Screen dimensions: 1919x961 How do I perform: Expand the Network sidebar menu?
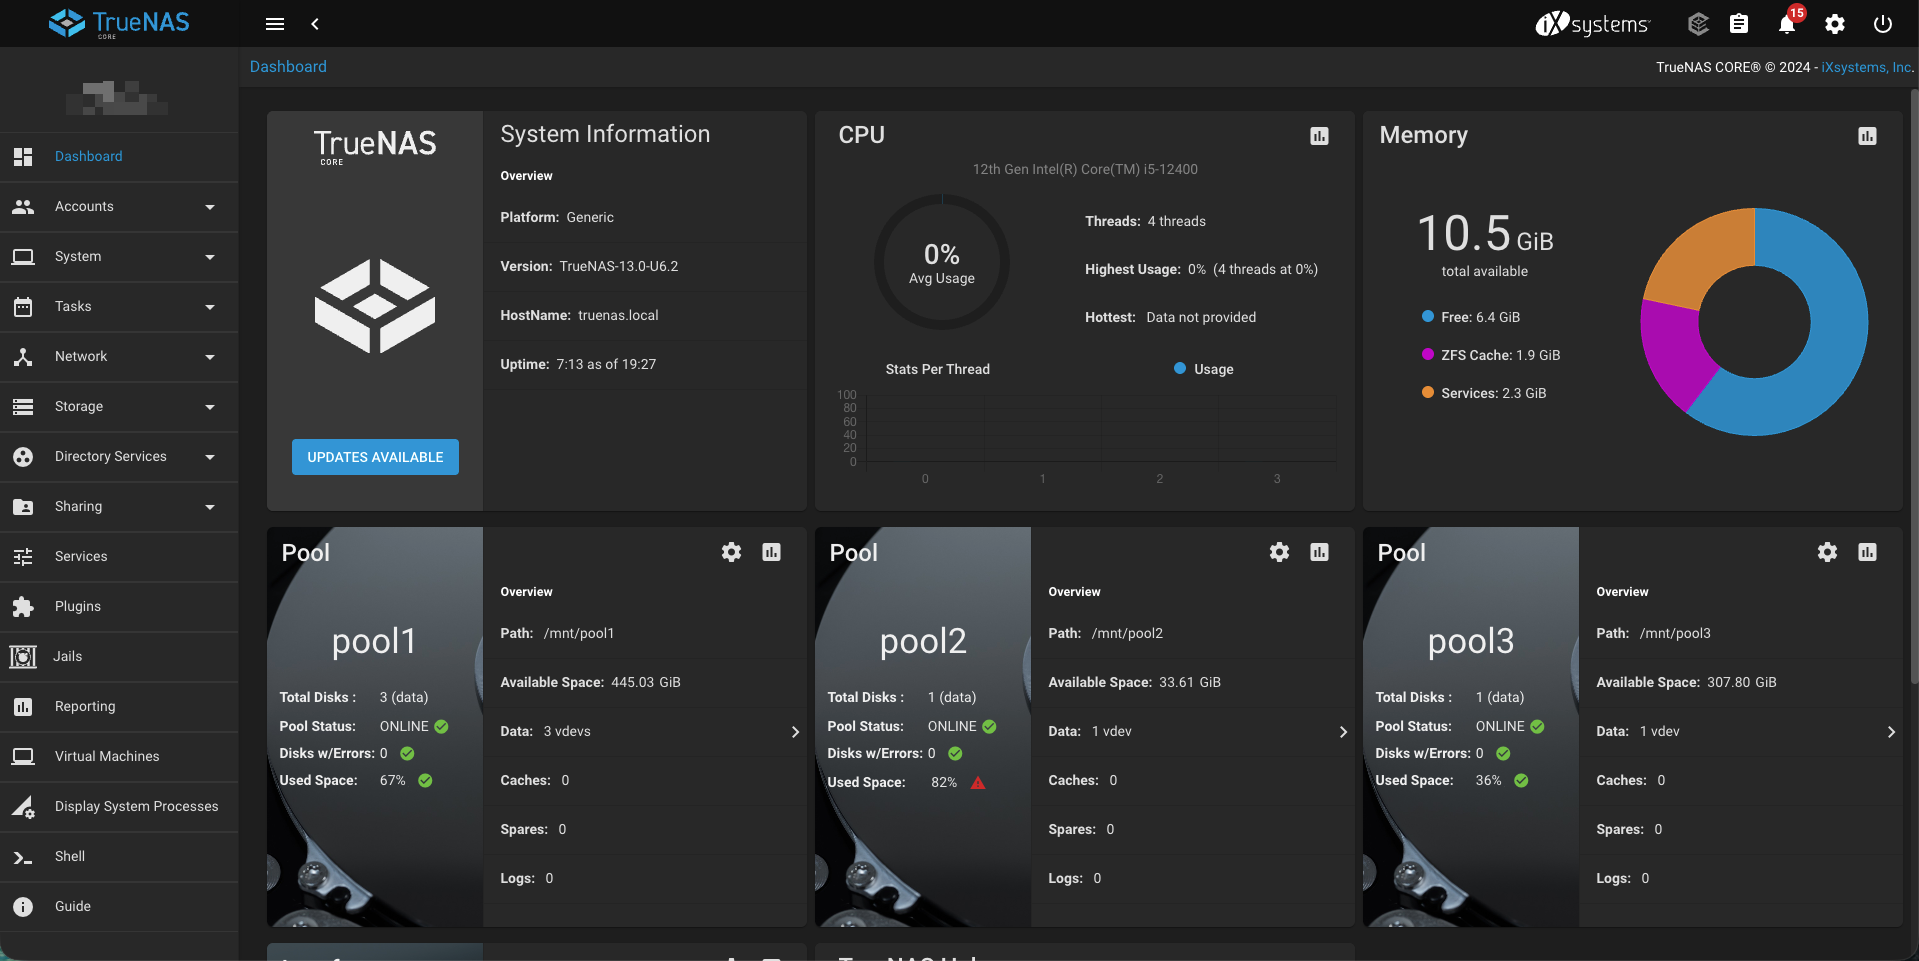pyautogui.click(x=119, y=357)
